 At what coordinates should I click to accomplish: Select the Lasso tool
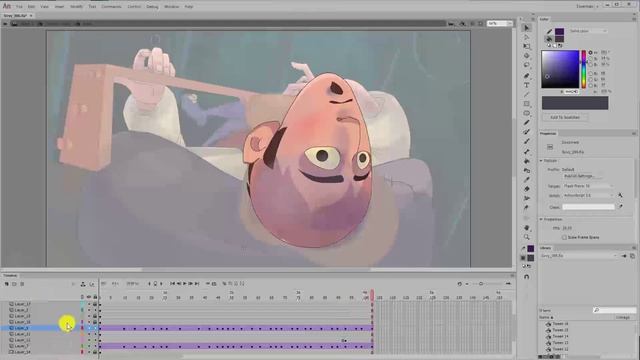tap(527, 65)
